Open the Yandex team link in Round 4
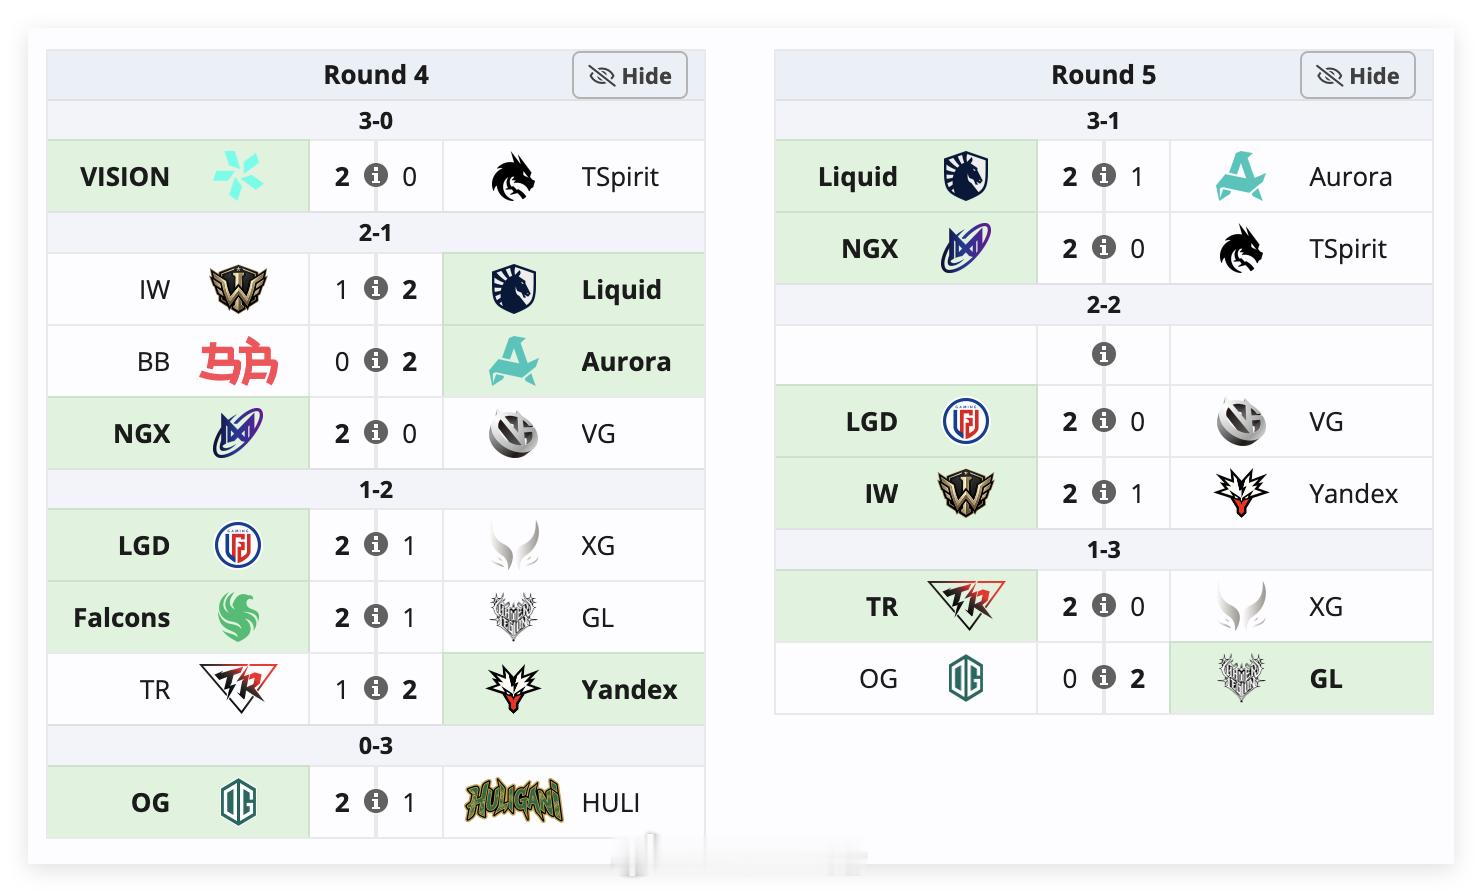The image size is (1482, 892). [629, 690]
